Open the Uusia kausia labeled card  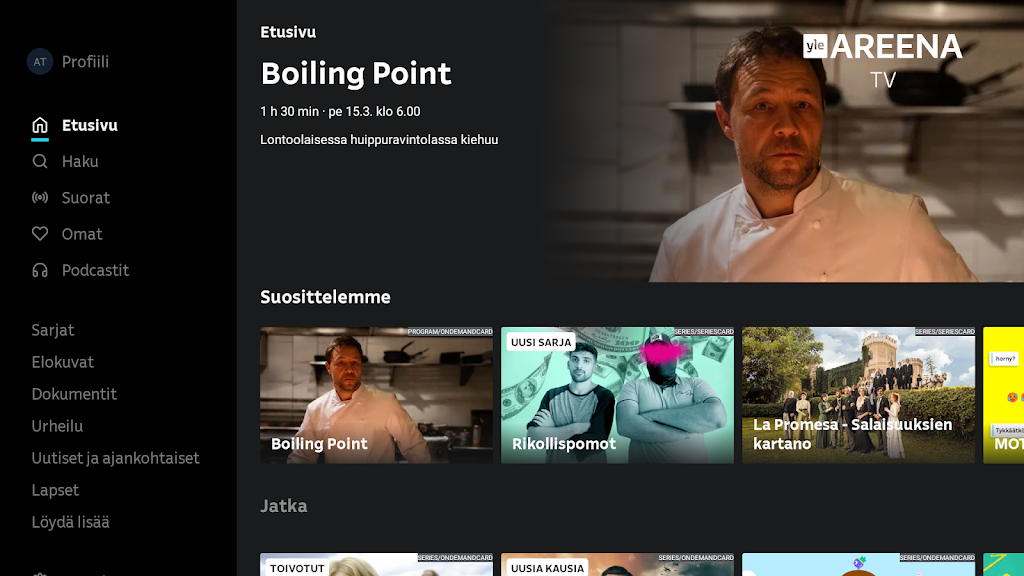pyautogui.click(x=617, y=565)
